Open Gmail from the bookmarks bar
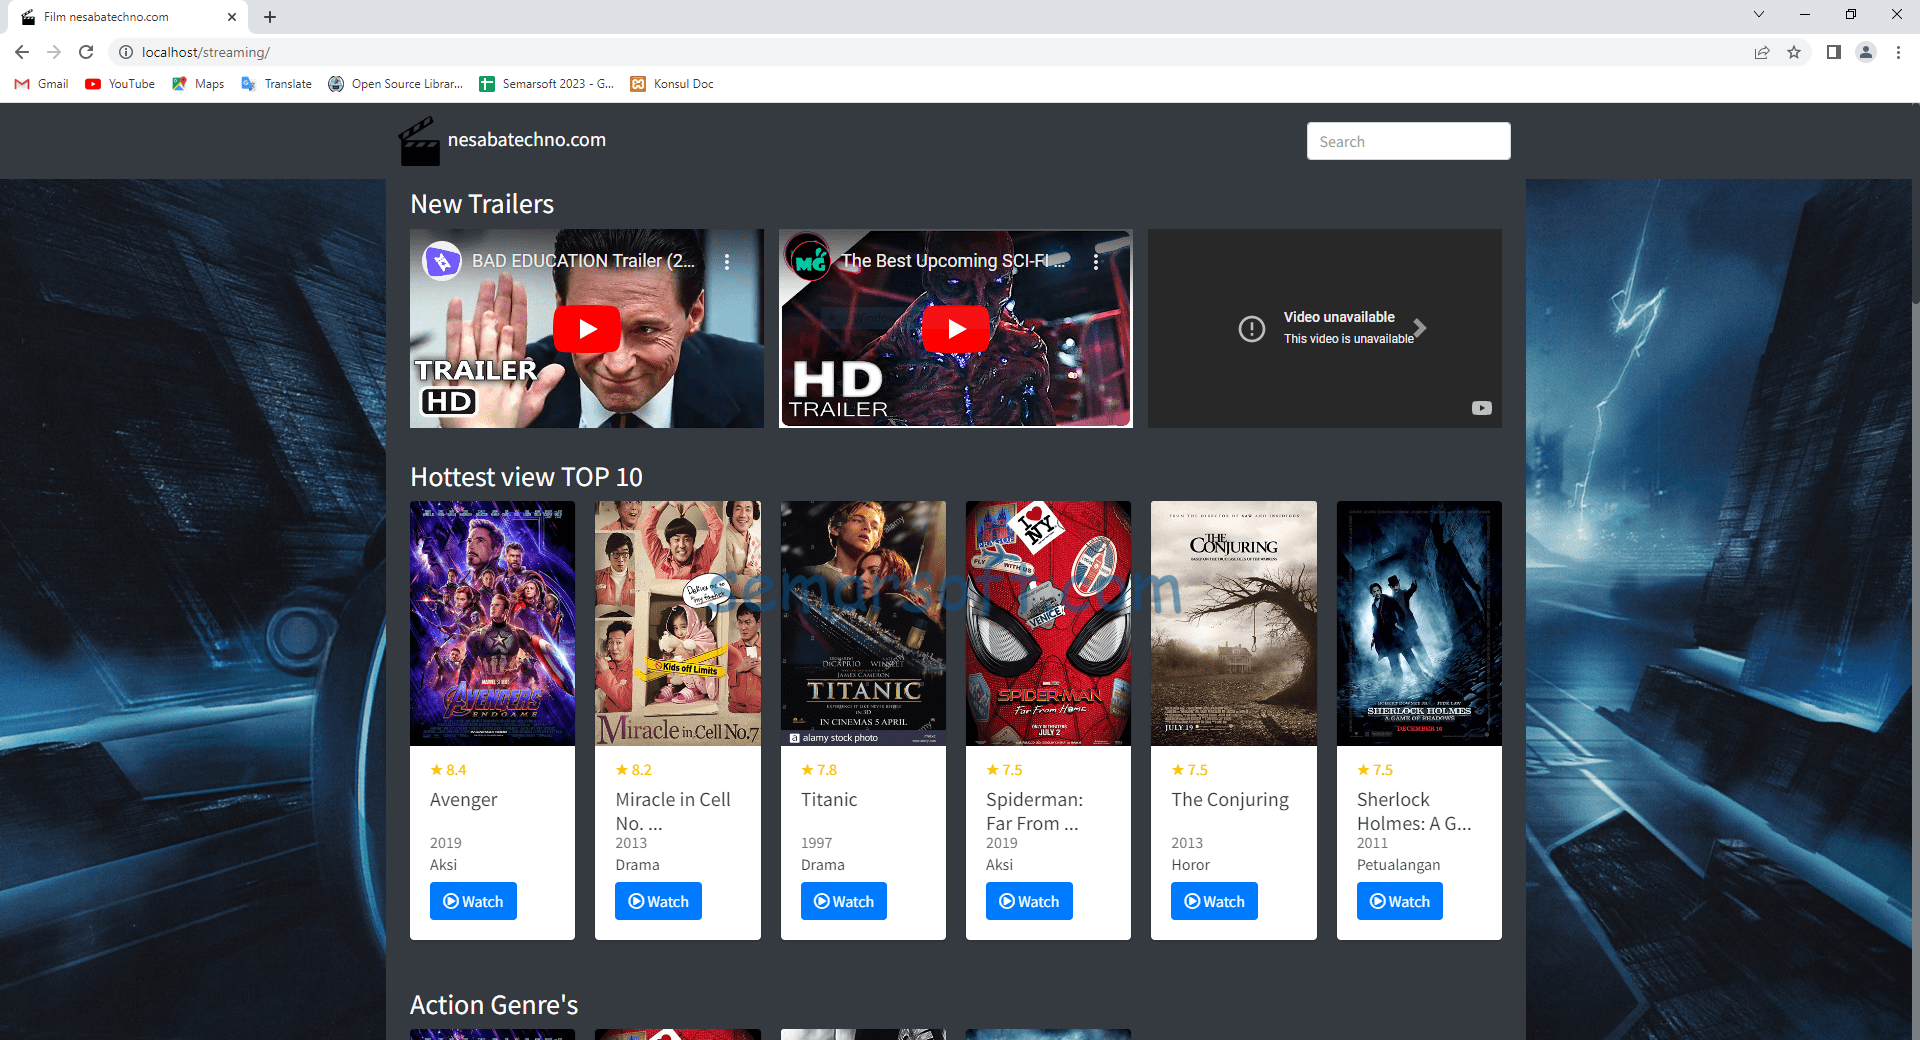Viewport: 1920px width, 1040px height. click(x=40, y=84)
